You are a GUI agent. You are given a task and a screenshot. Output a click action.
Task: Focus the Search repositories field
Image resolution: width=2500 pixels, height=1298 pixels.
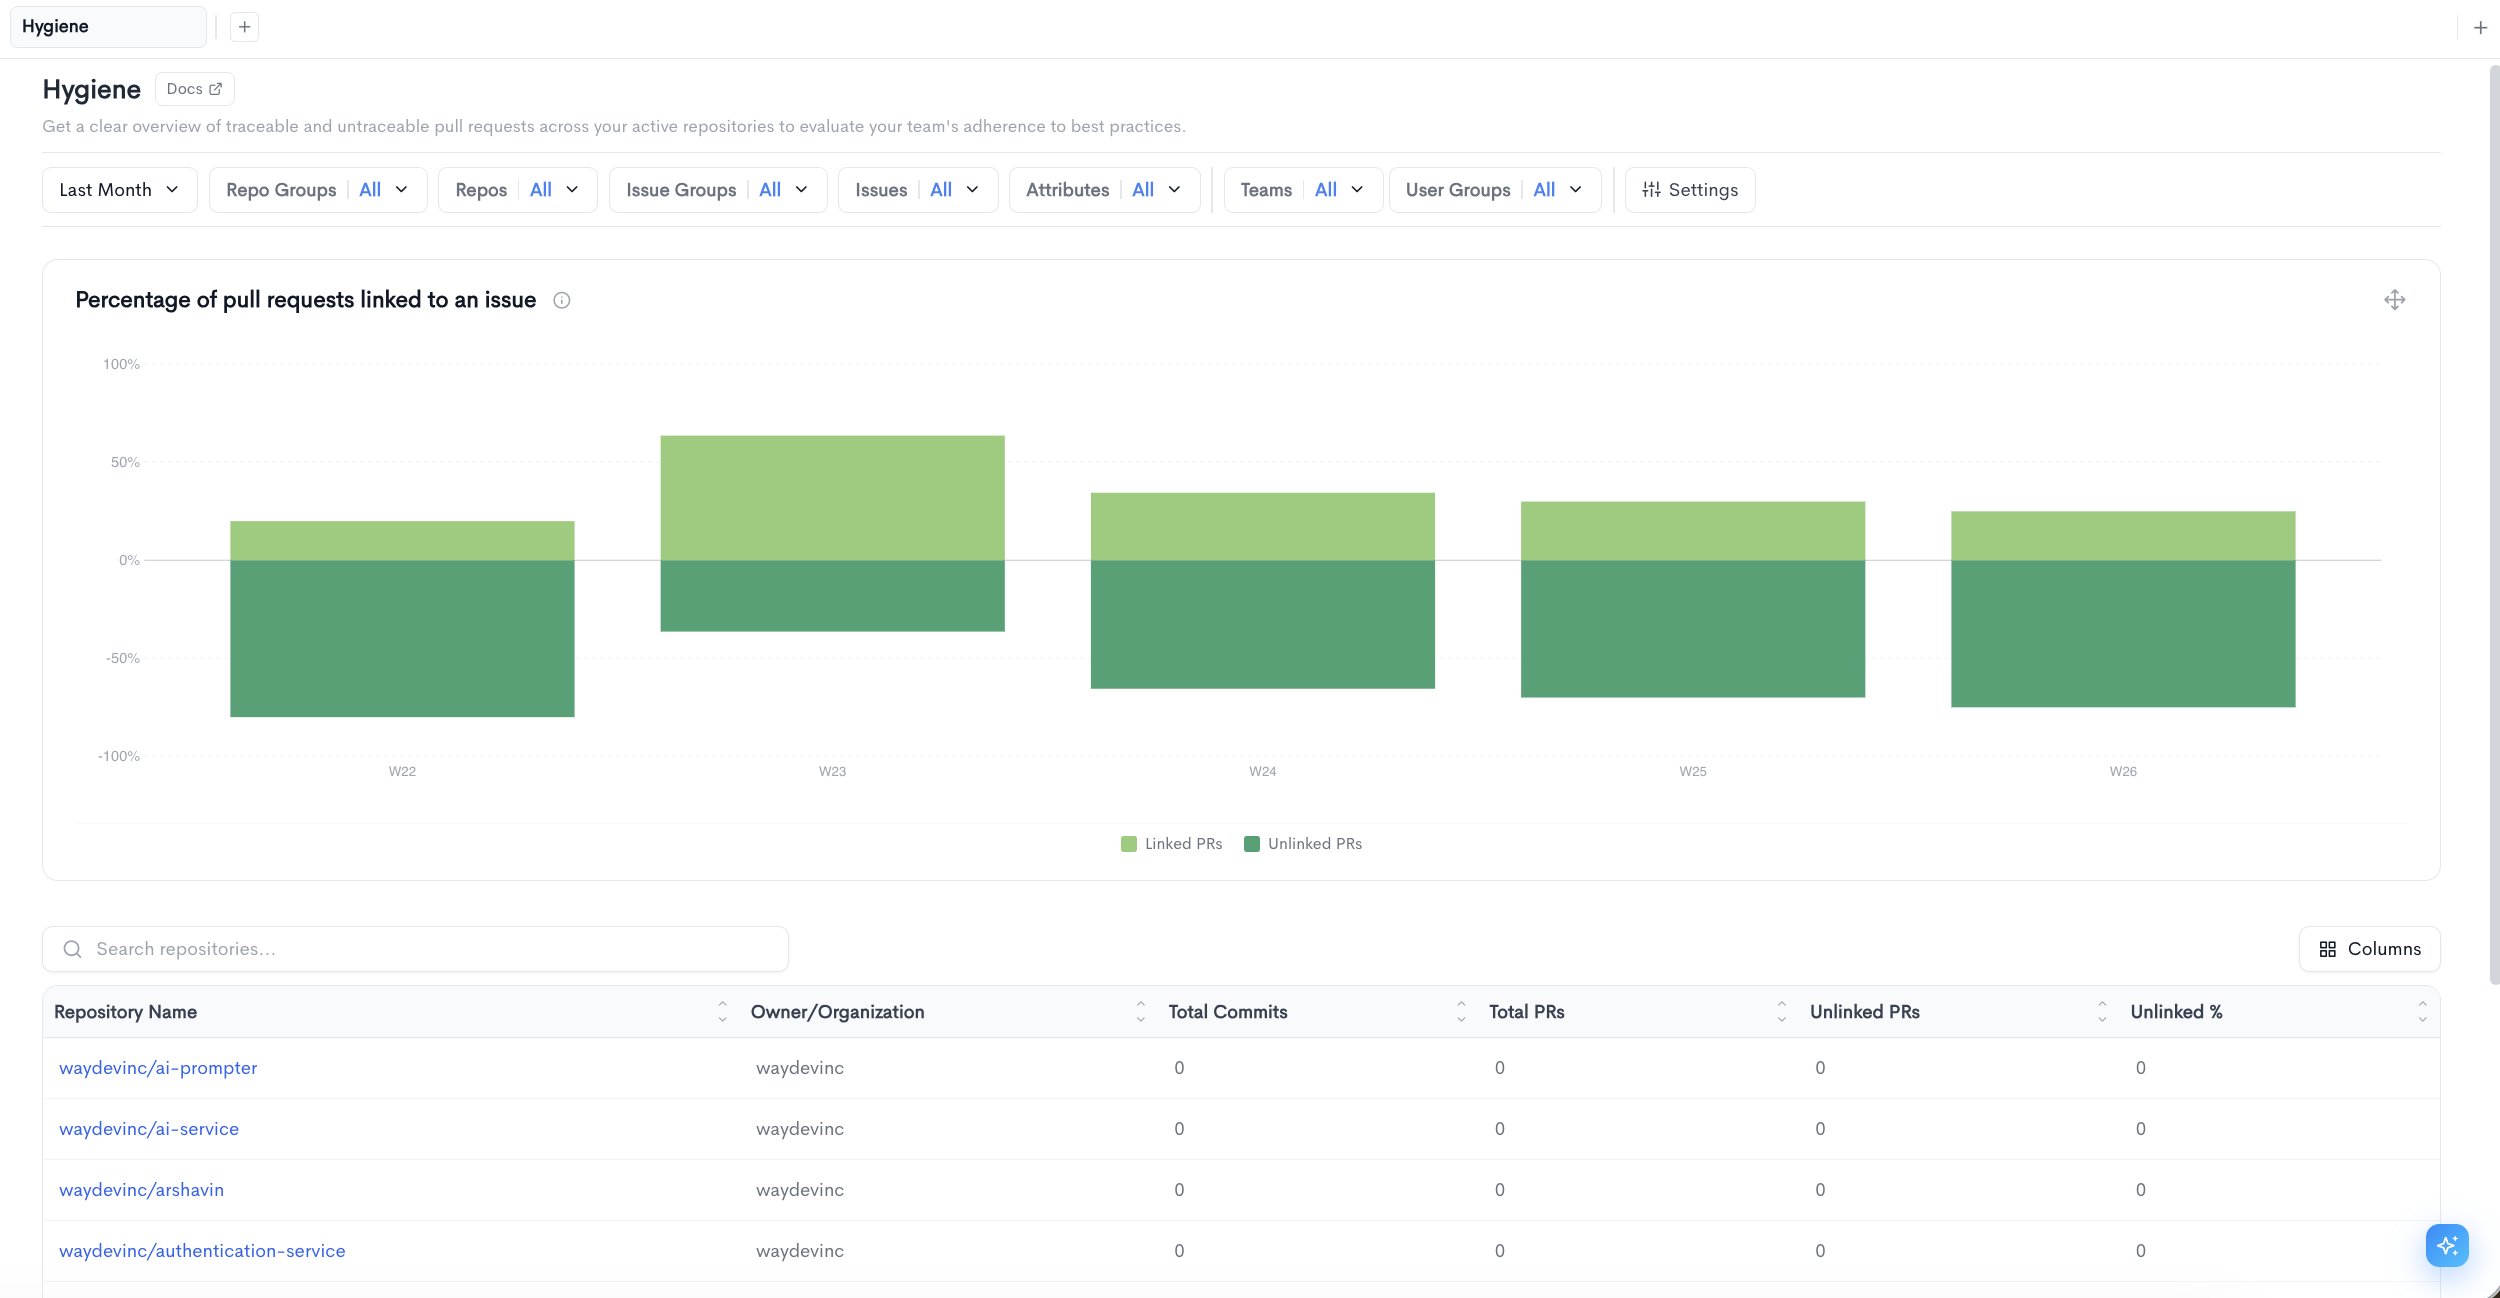click(415, 949)
